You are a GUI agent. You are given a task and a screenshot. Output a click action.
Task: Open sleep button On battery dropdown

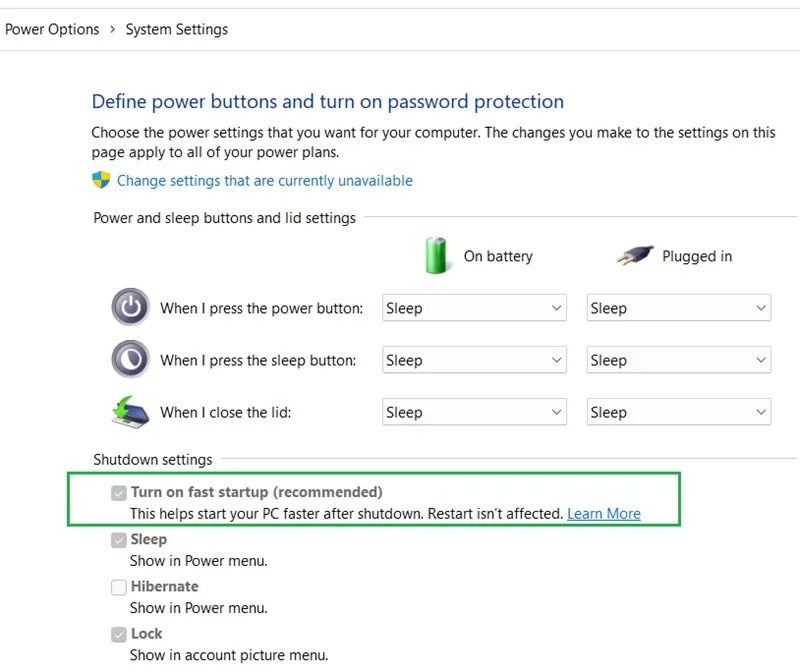point(474,360)
